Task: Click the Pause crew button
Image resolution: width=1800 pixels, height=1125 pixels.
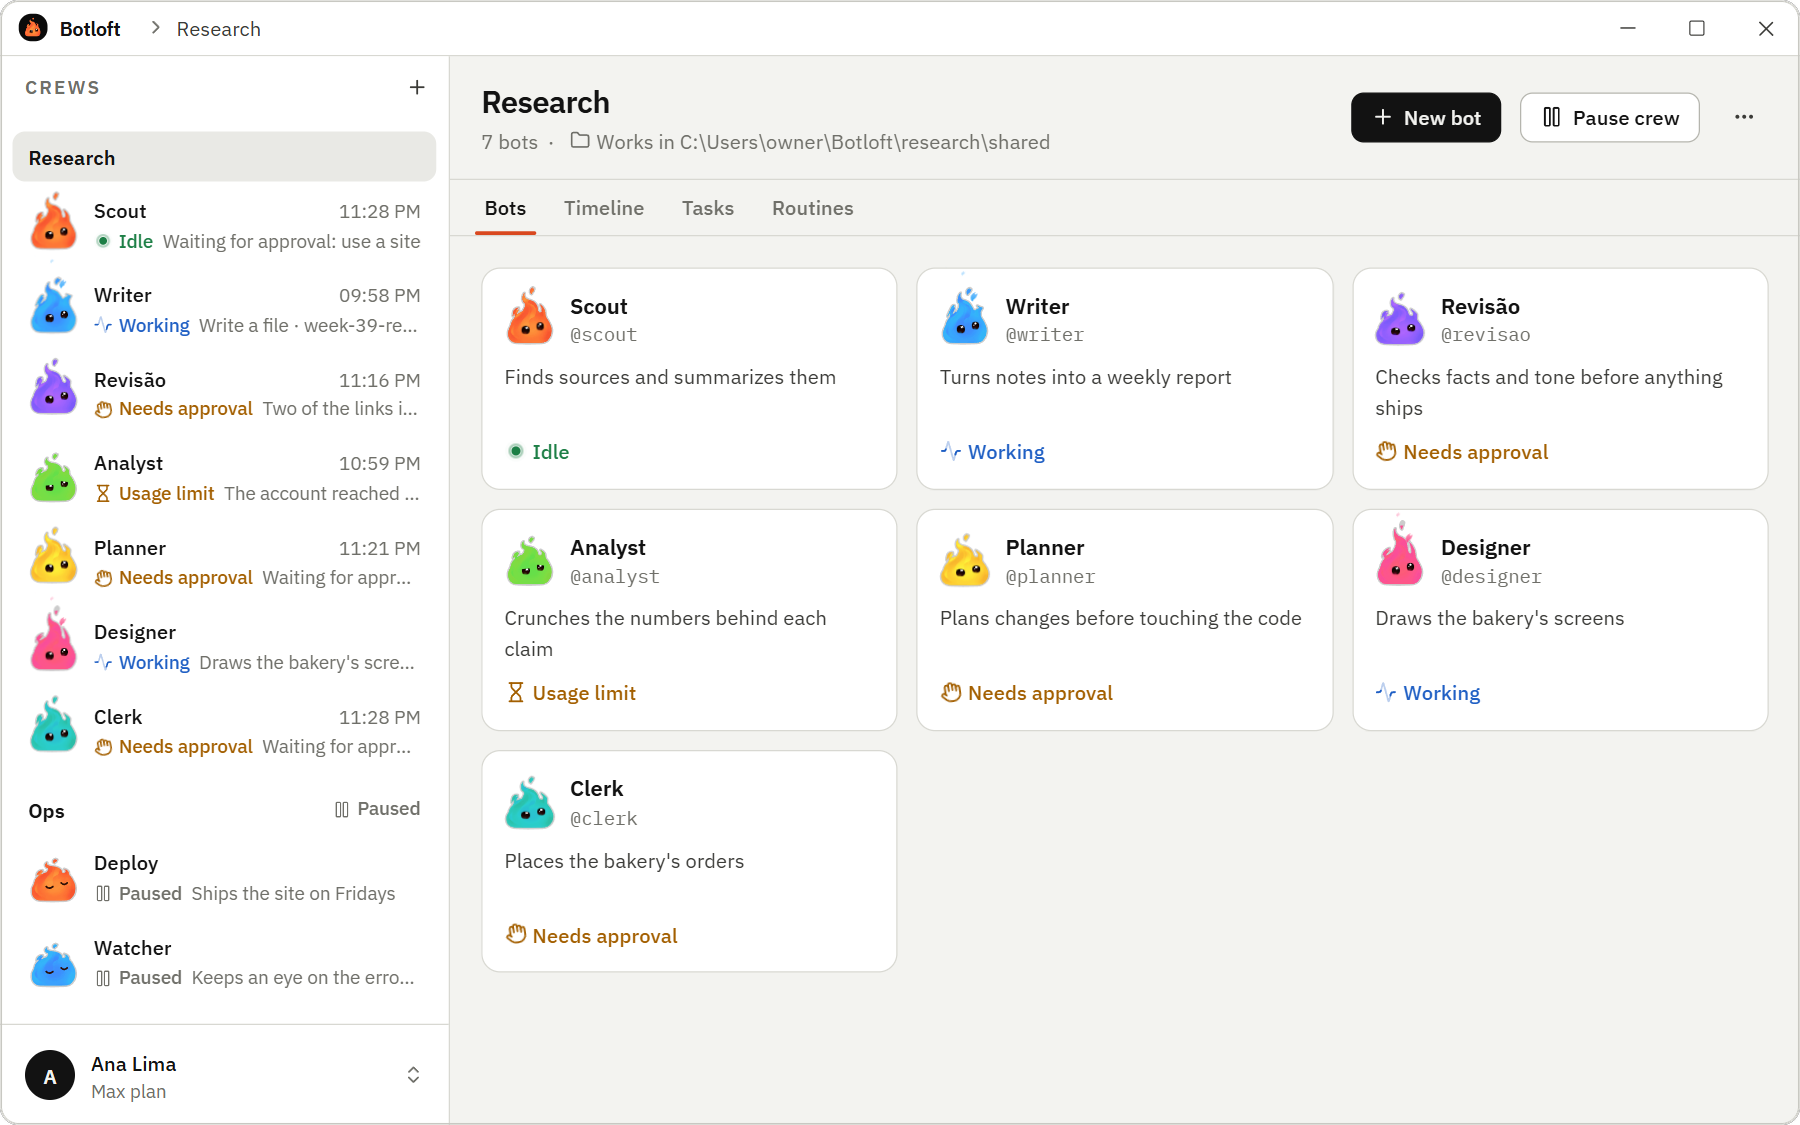Action: pyautogui.click(x=1610, y=118)
